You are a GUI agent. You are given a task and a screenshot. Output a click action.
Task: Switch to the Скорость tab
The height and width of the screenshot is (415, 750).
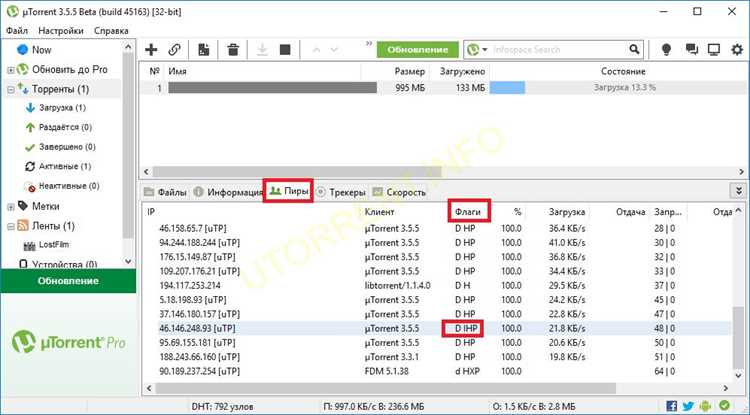(x=399, y=192)
